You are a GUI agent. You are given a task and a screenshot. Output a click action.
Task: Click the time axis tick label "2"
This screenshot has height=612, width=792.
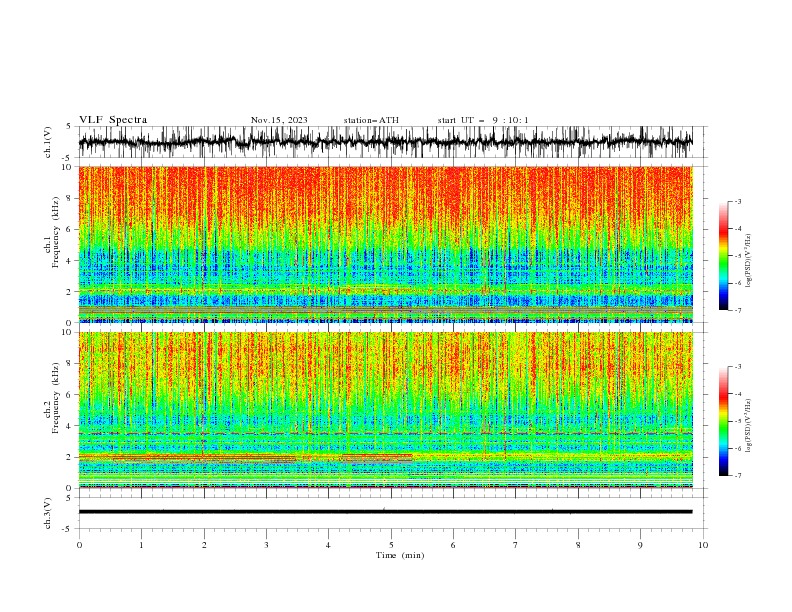[x=204, y=545]
